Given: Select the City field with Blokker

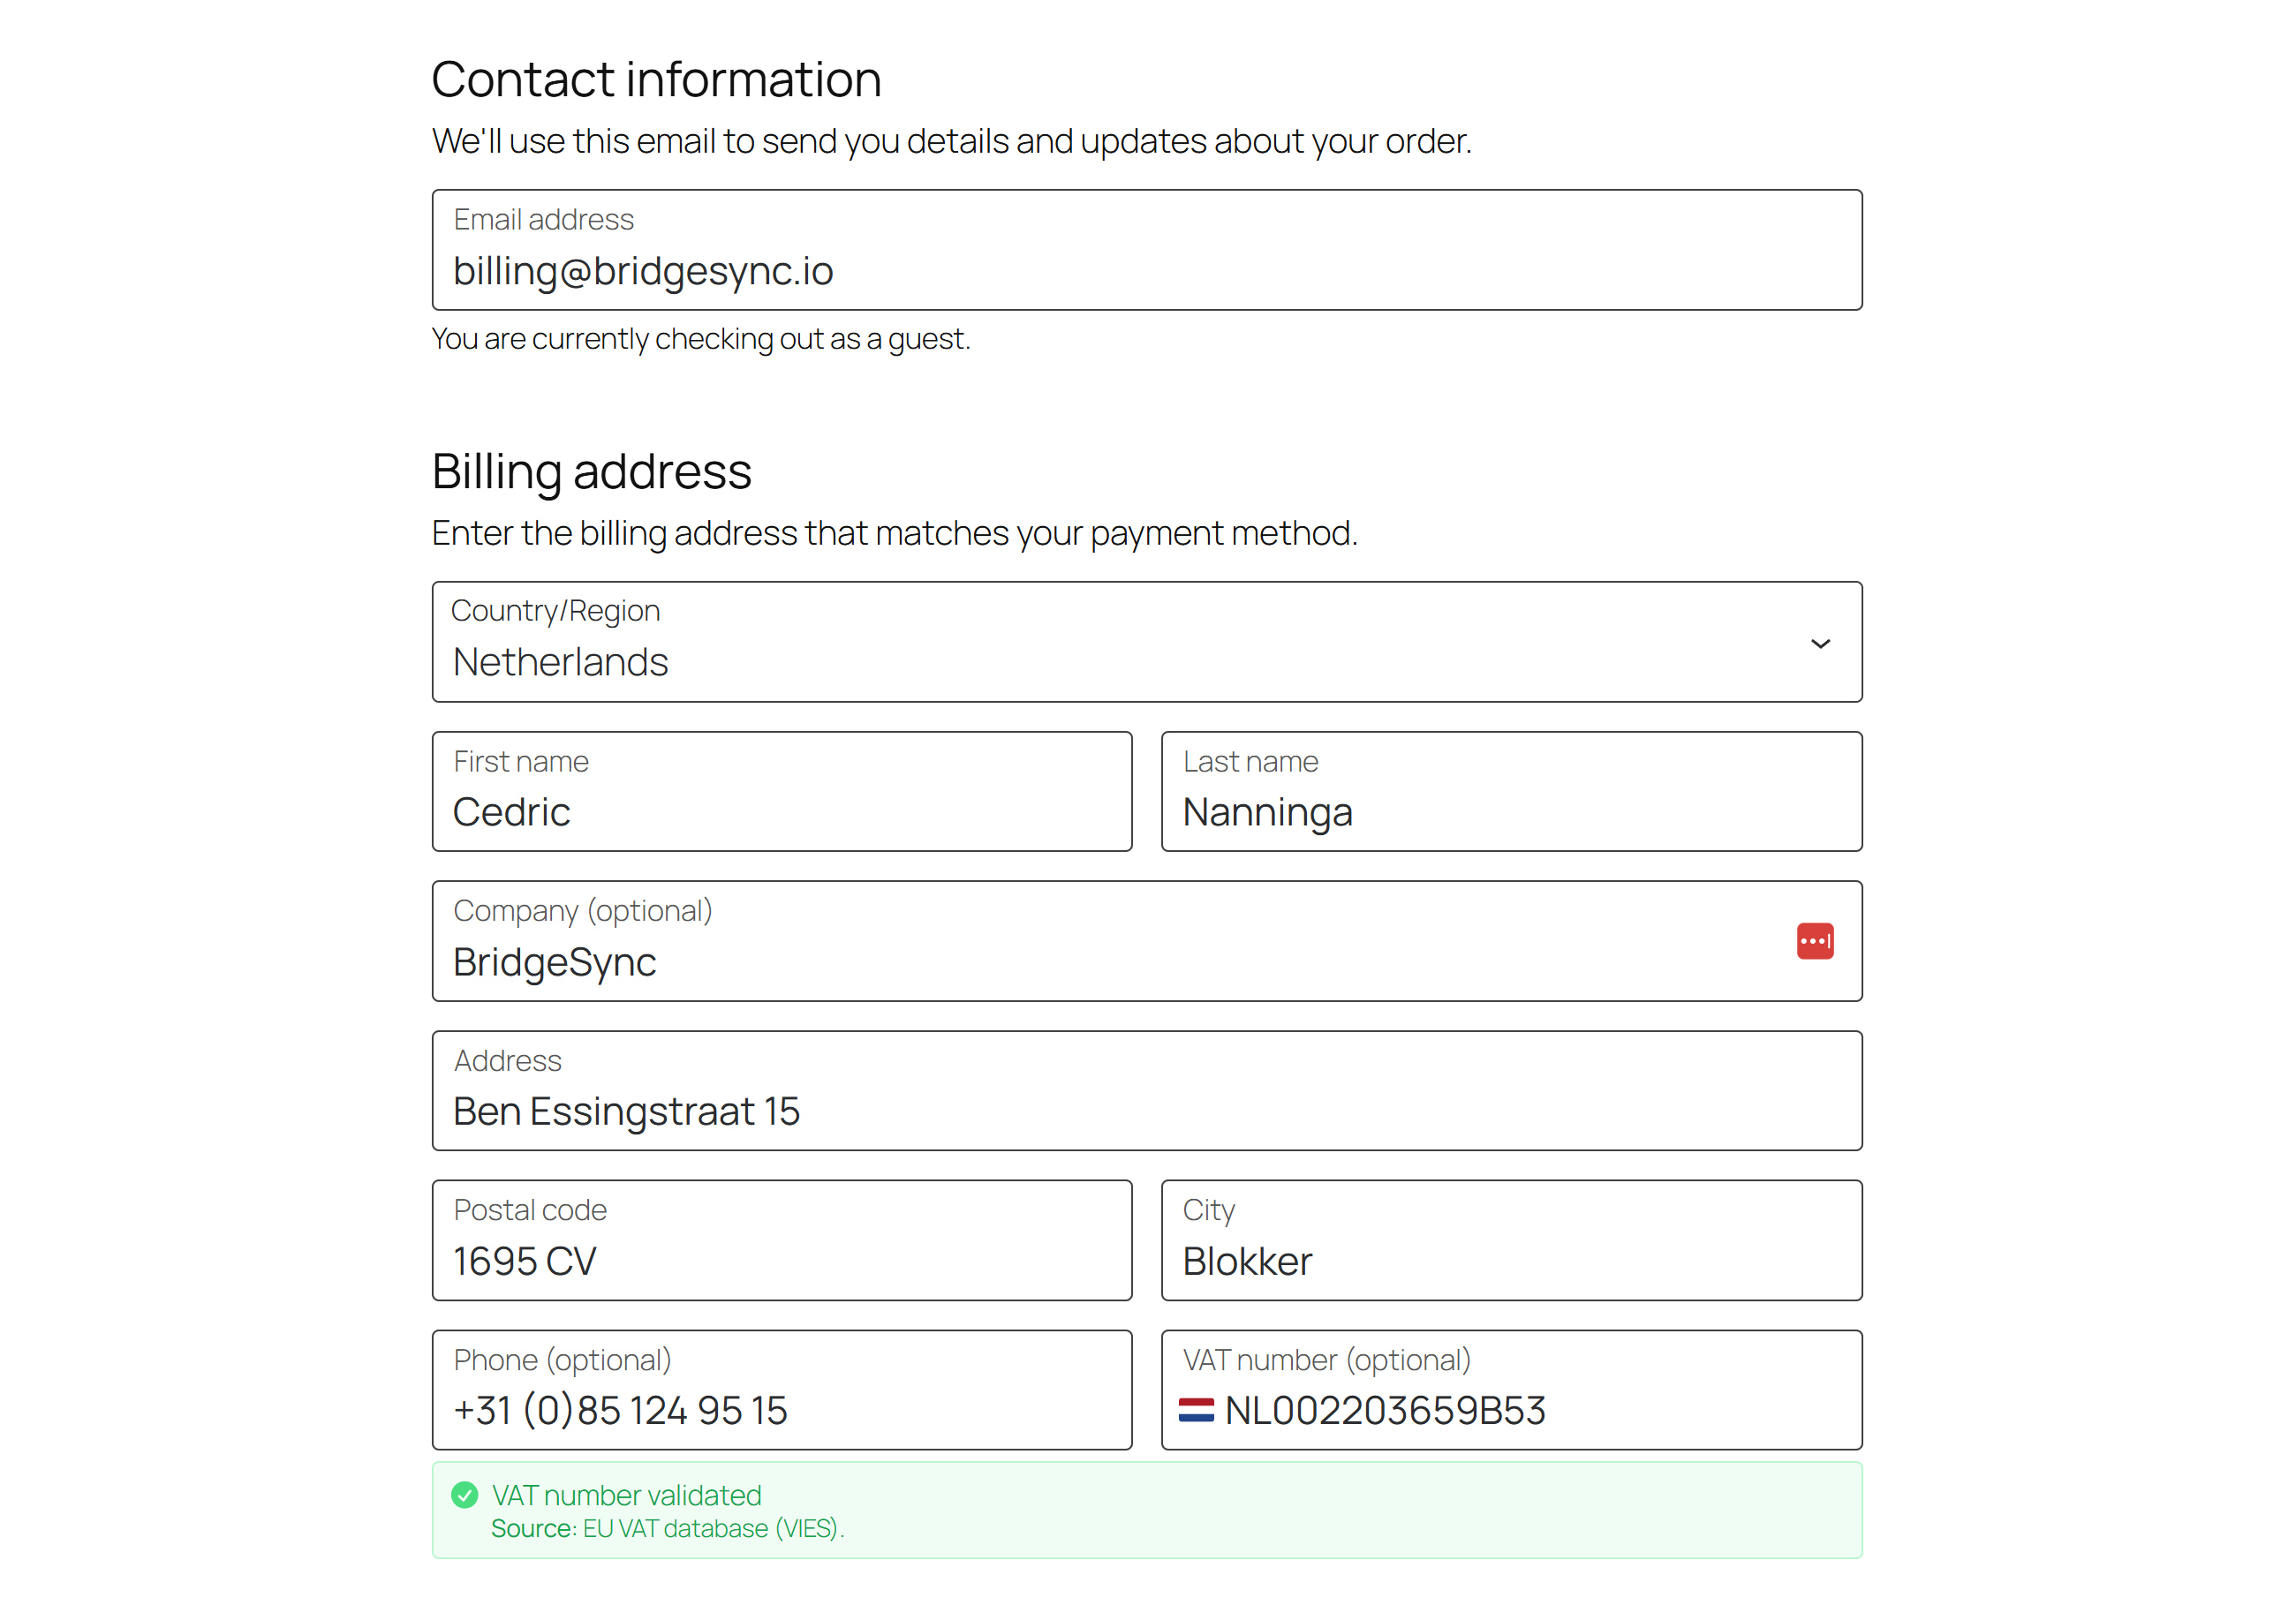Looking at the screenshot, I should tap(1511, 1241).
